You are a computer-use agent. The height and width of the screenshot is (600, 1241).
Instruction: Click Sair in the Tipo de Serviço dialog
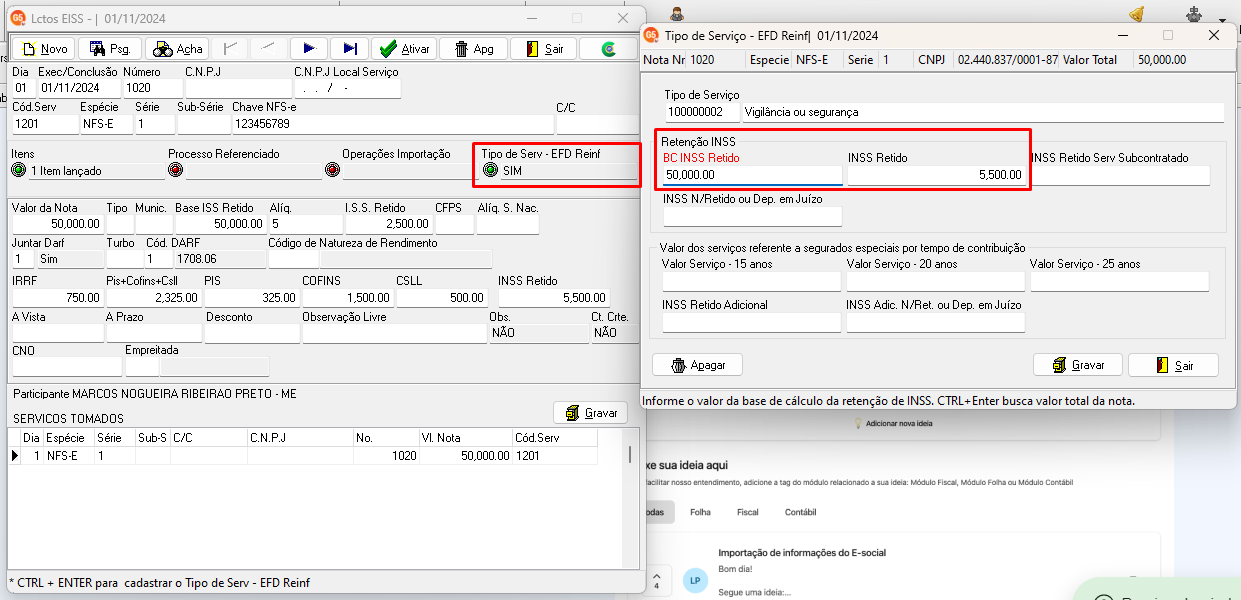click(1173, 365)
